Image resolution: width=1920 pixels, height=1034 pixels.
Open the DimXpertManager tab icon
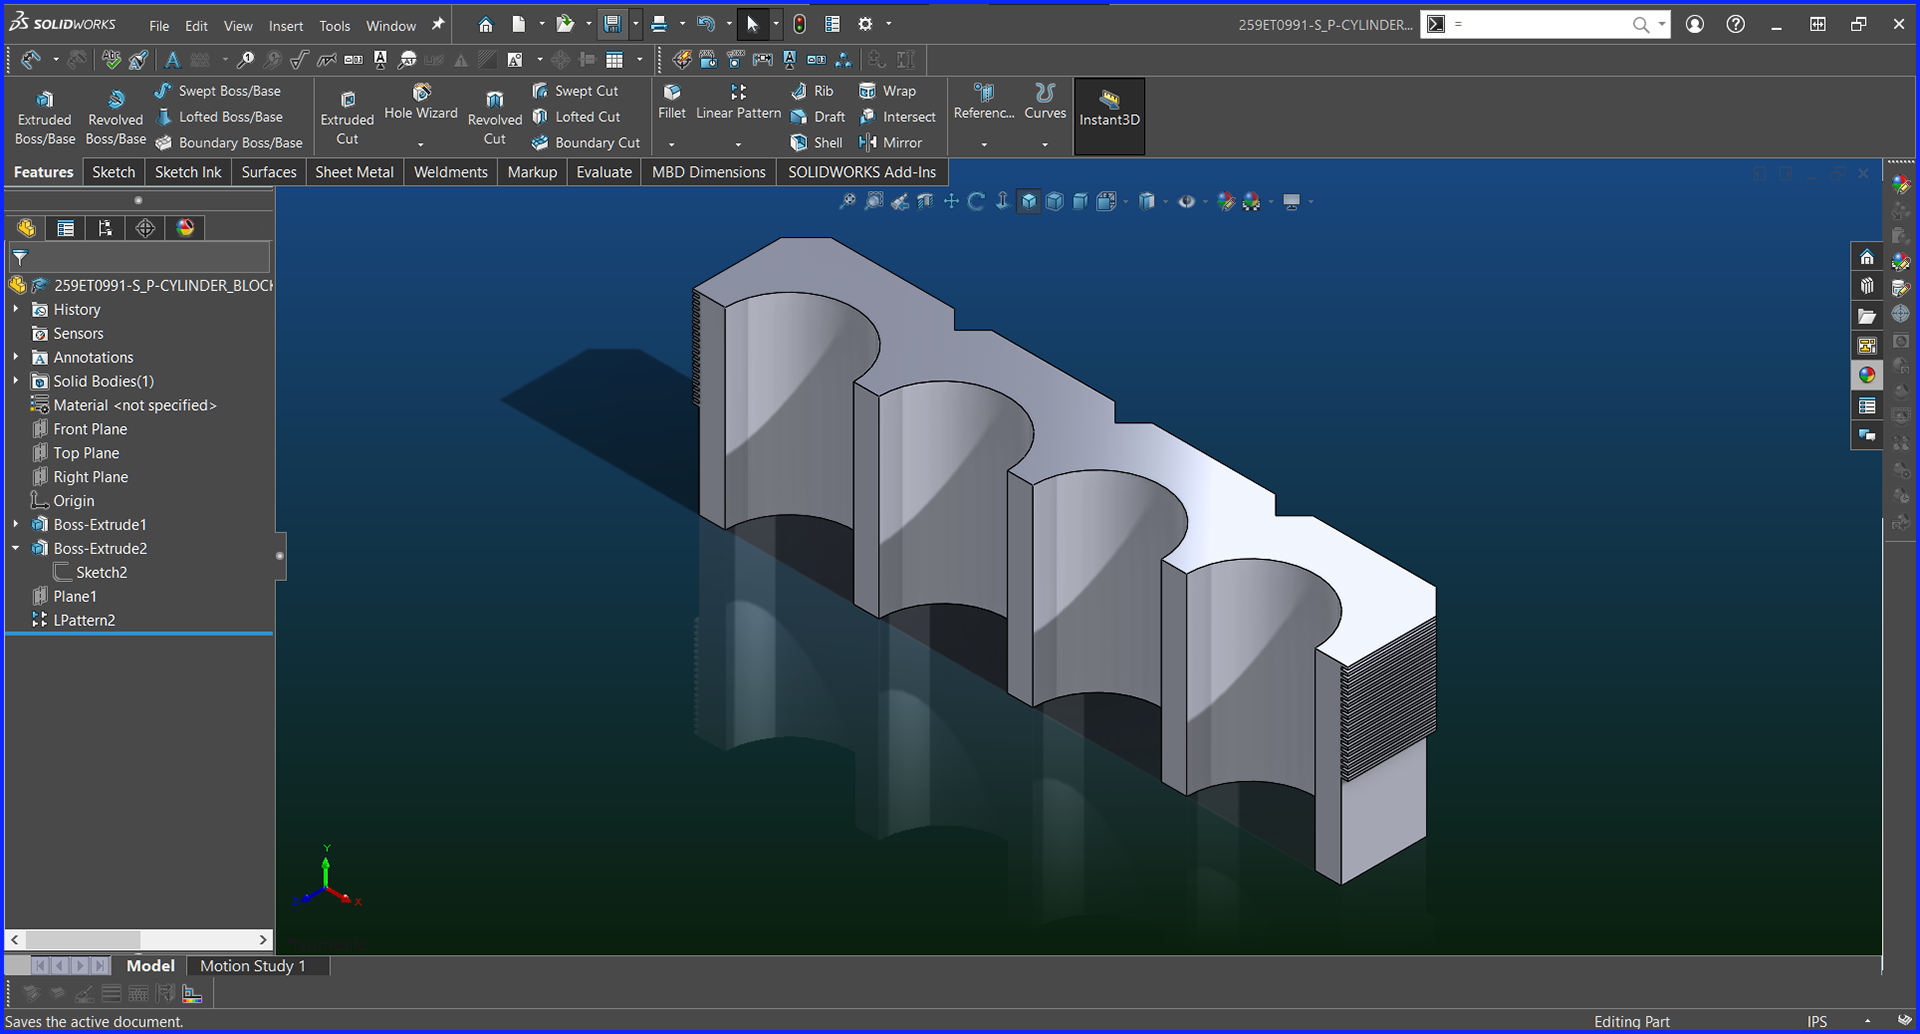coord(145,228)
